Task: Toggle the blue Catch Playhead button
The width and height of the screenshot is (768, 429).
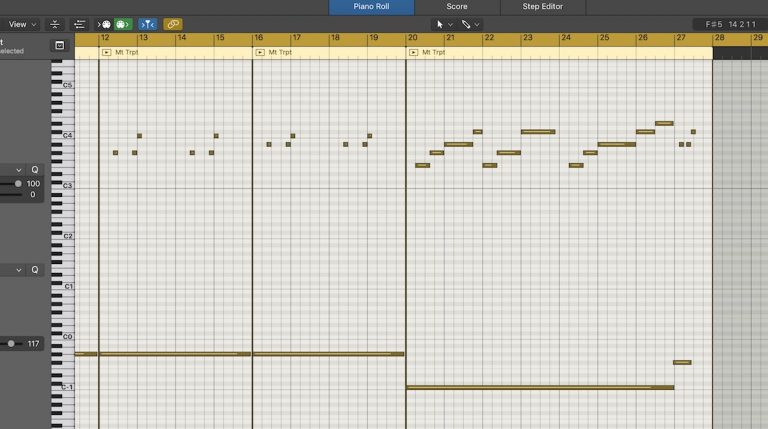Action: [147, 24]
